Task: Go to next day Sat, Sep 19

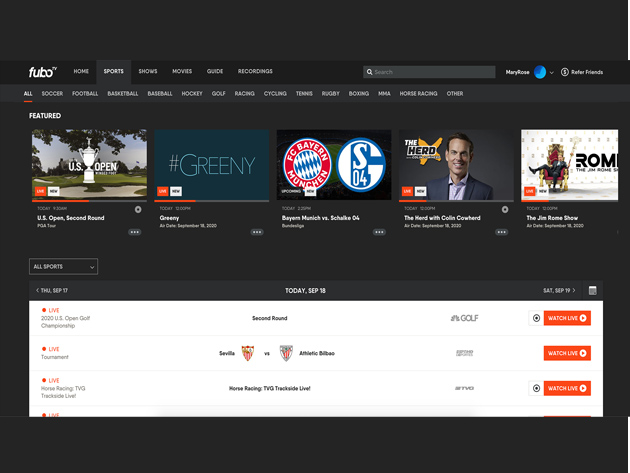Action: 559,290
